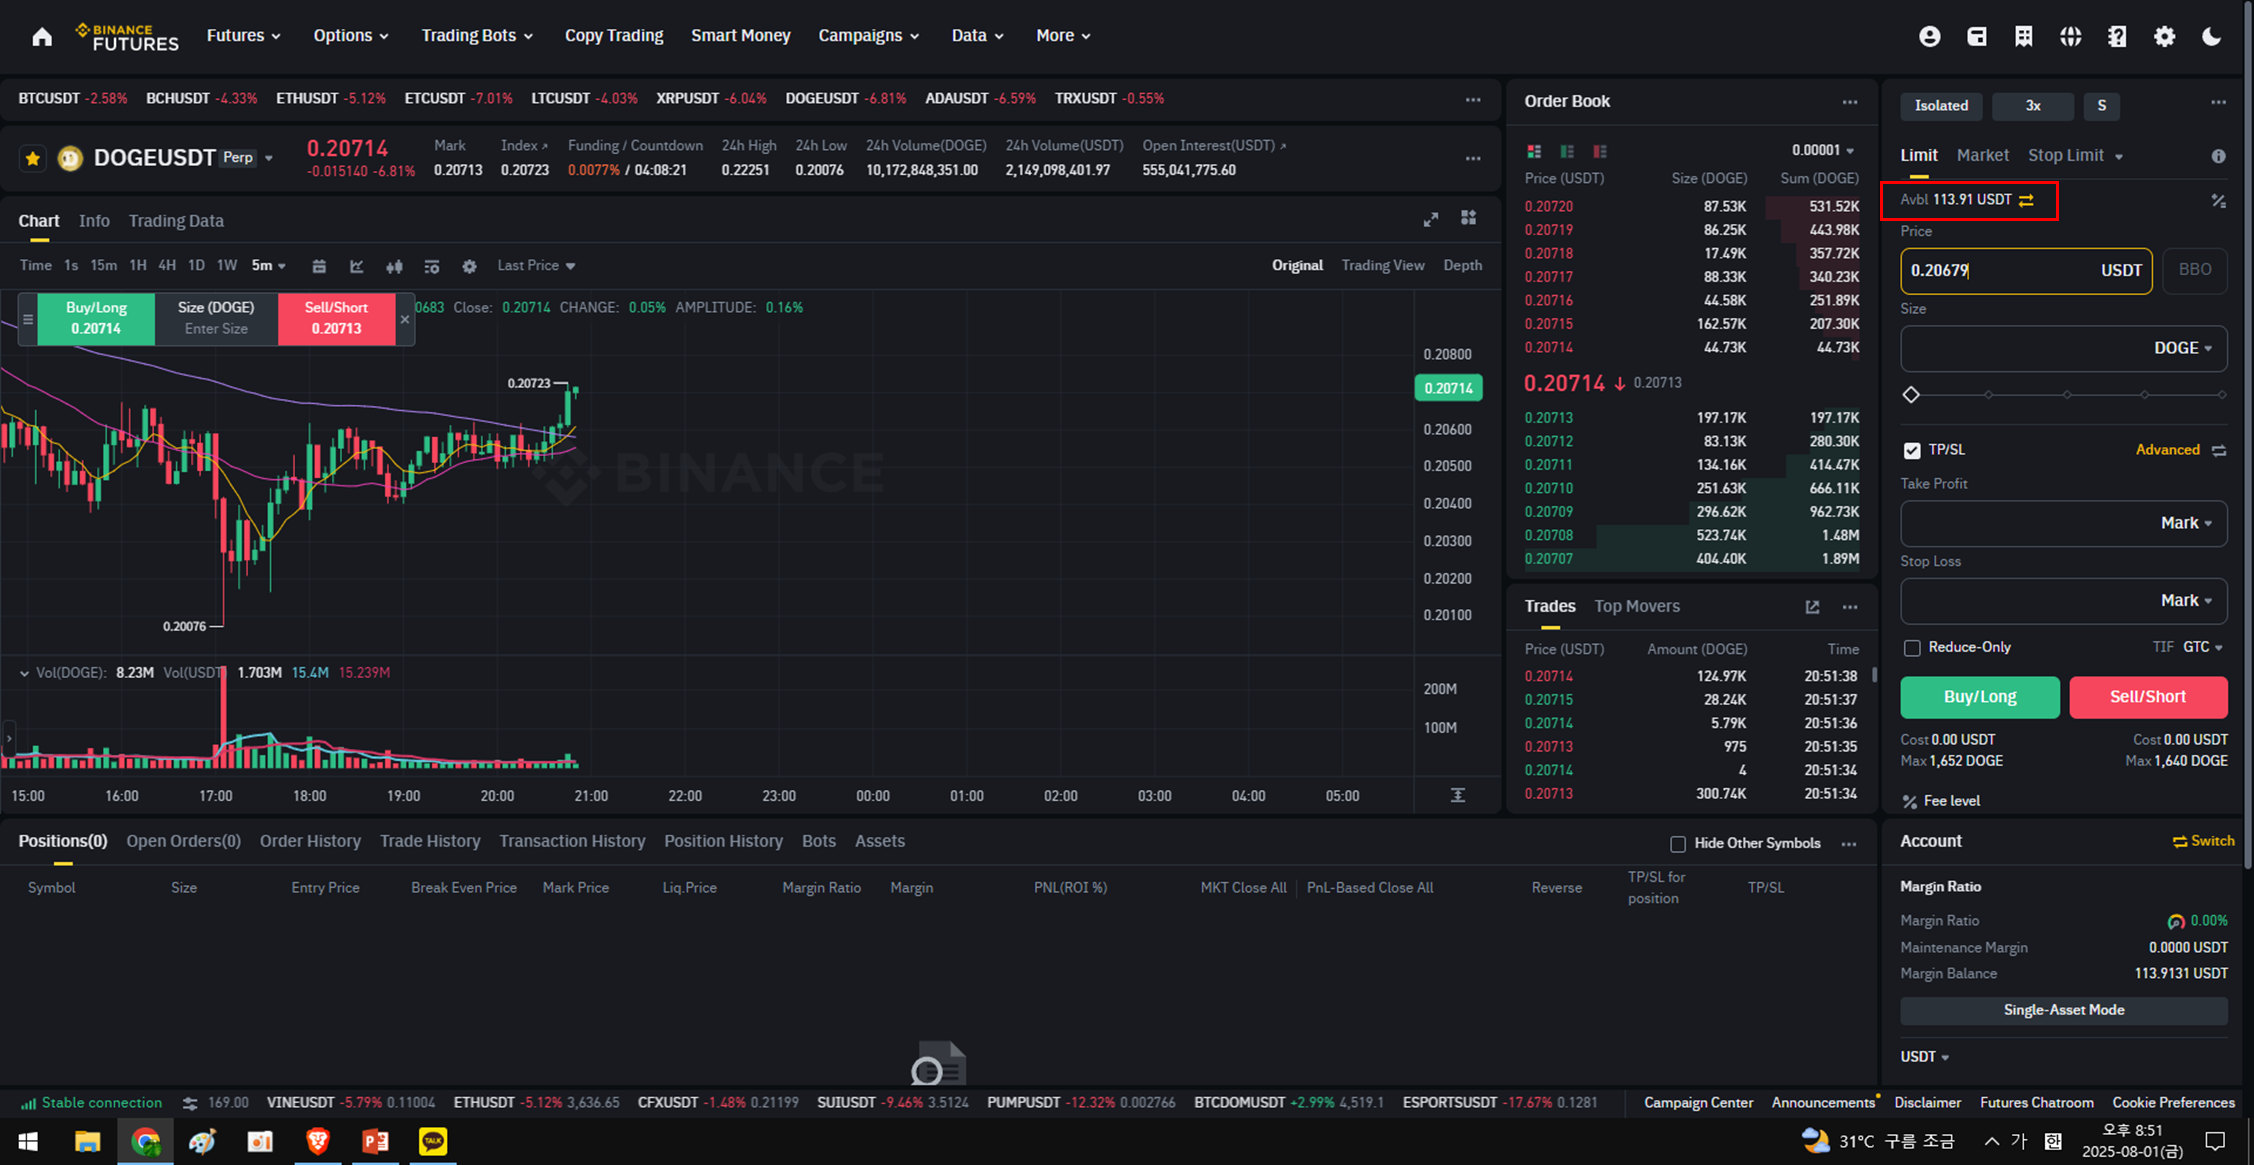Screen dimensions: 2254x1165
Task: Enable the Reduce-Only checkbox
Action: coord(1912,648)
